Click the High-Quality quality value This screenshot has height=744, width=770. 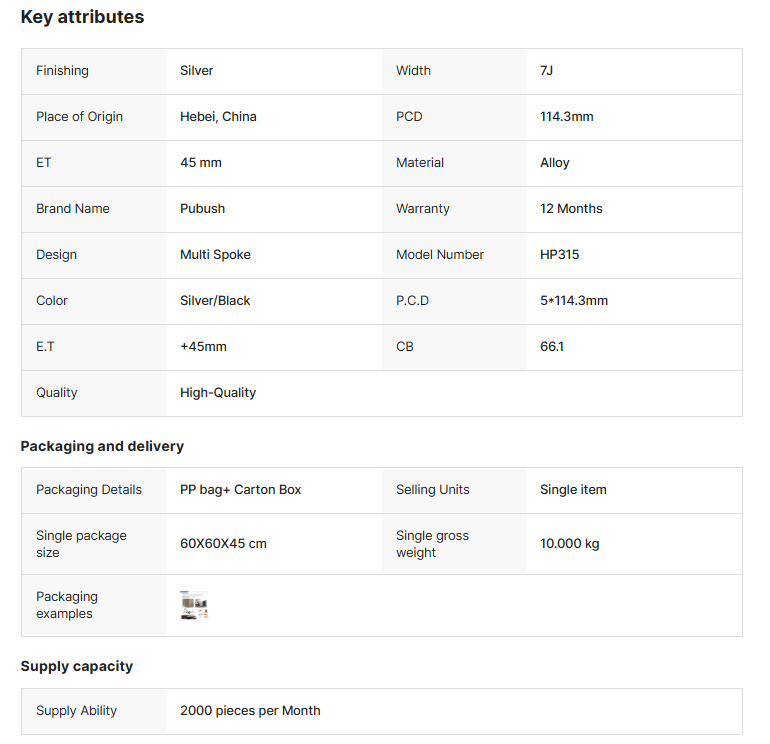(218, 393)
